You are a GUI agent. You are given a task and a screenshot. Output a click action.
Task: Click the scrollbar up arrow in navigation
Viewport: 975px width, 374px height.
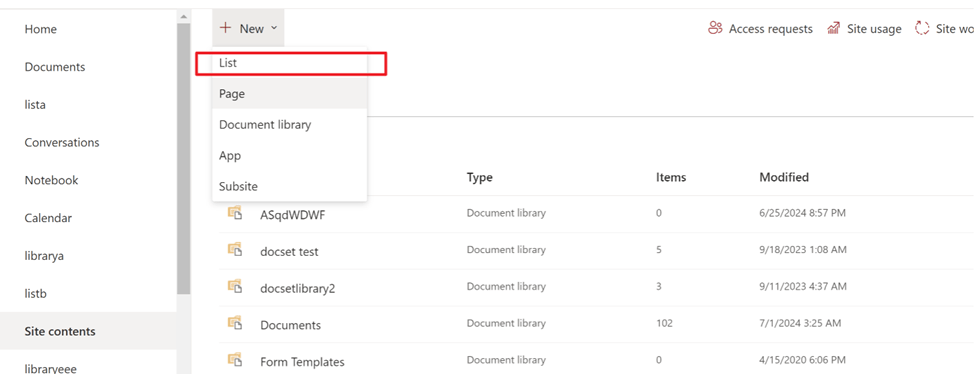point(183,16)
